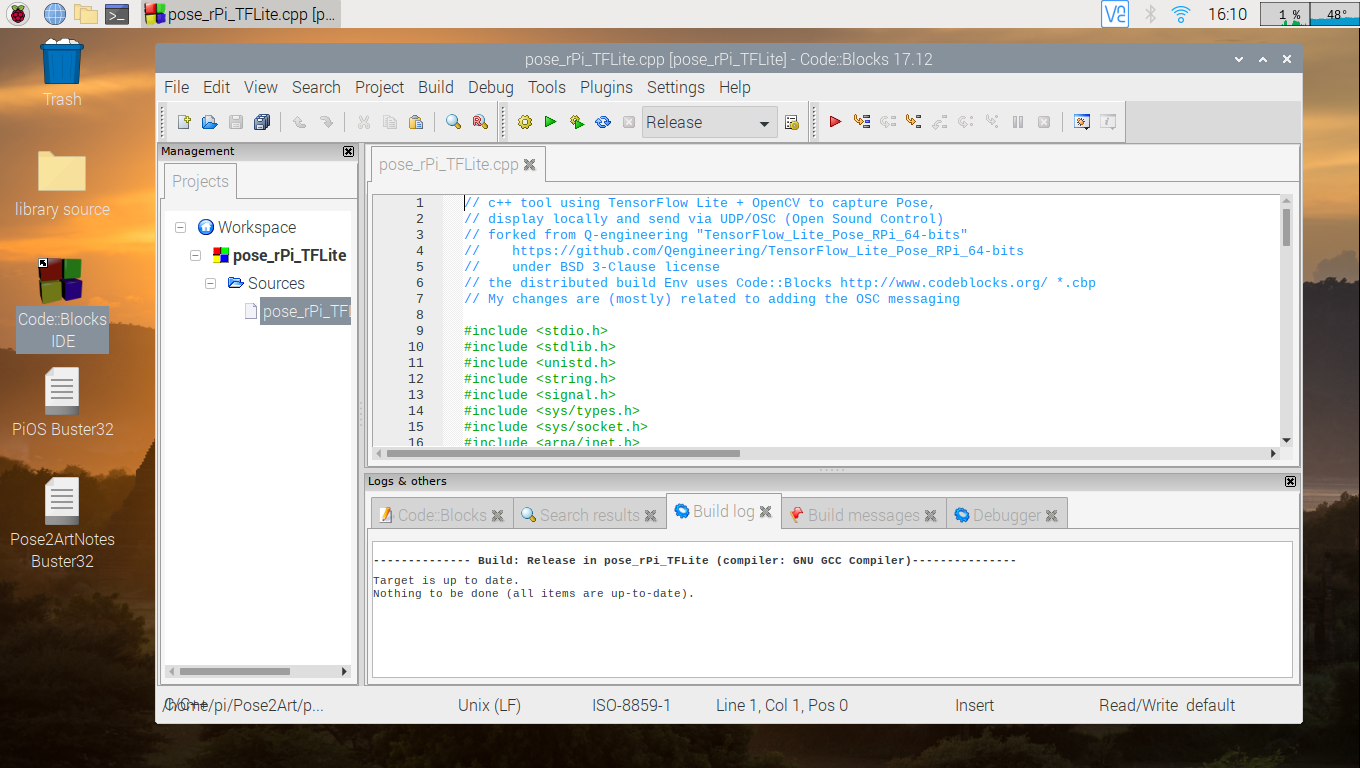Image resolution: width=1360 pixels, height=768 pixels.
Task: Open the Tools menu
Action: pos(547,87)
